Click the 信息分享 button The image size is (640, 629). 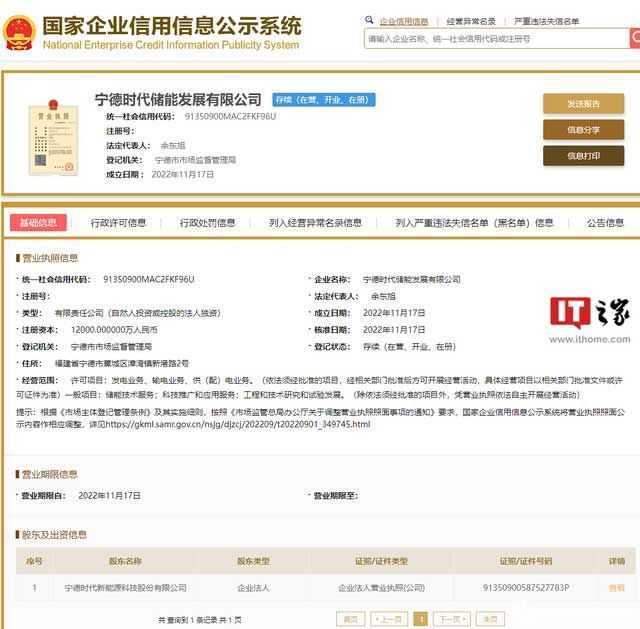[583, 130]
